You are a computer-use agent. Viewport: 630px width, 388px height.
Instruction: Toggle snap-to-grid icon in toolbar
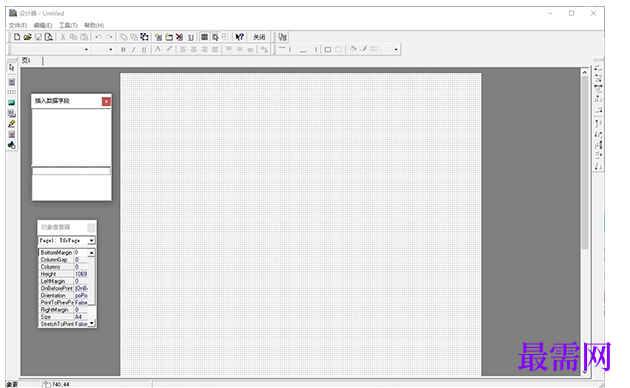tap(215, 37)
